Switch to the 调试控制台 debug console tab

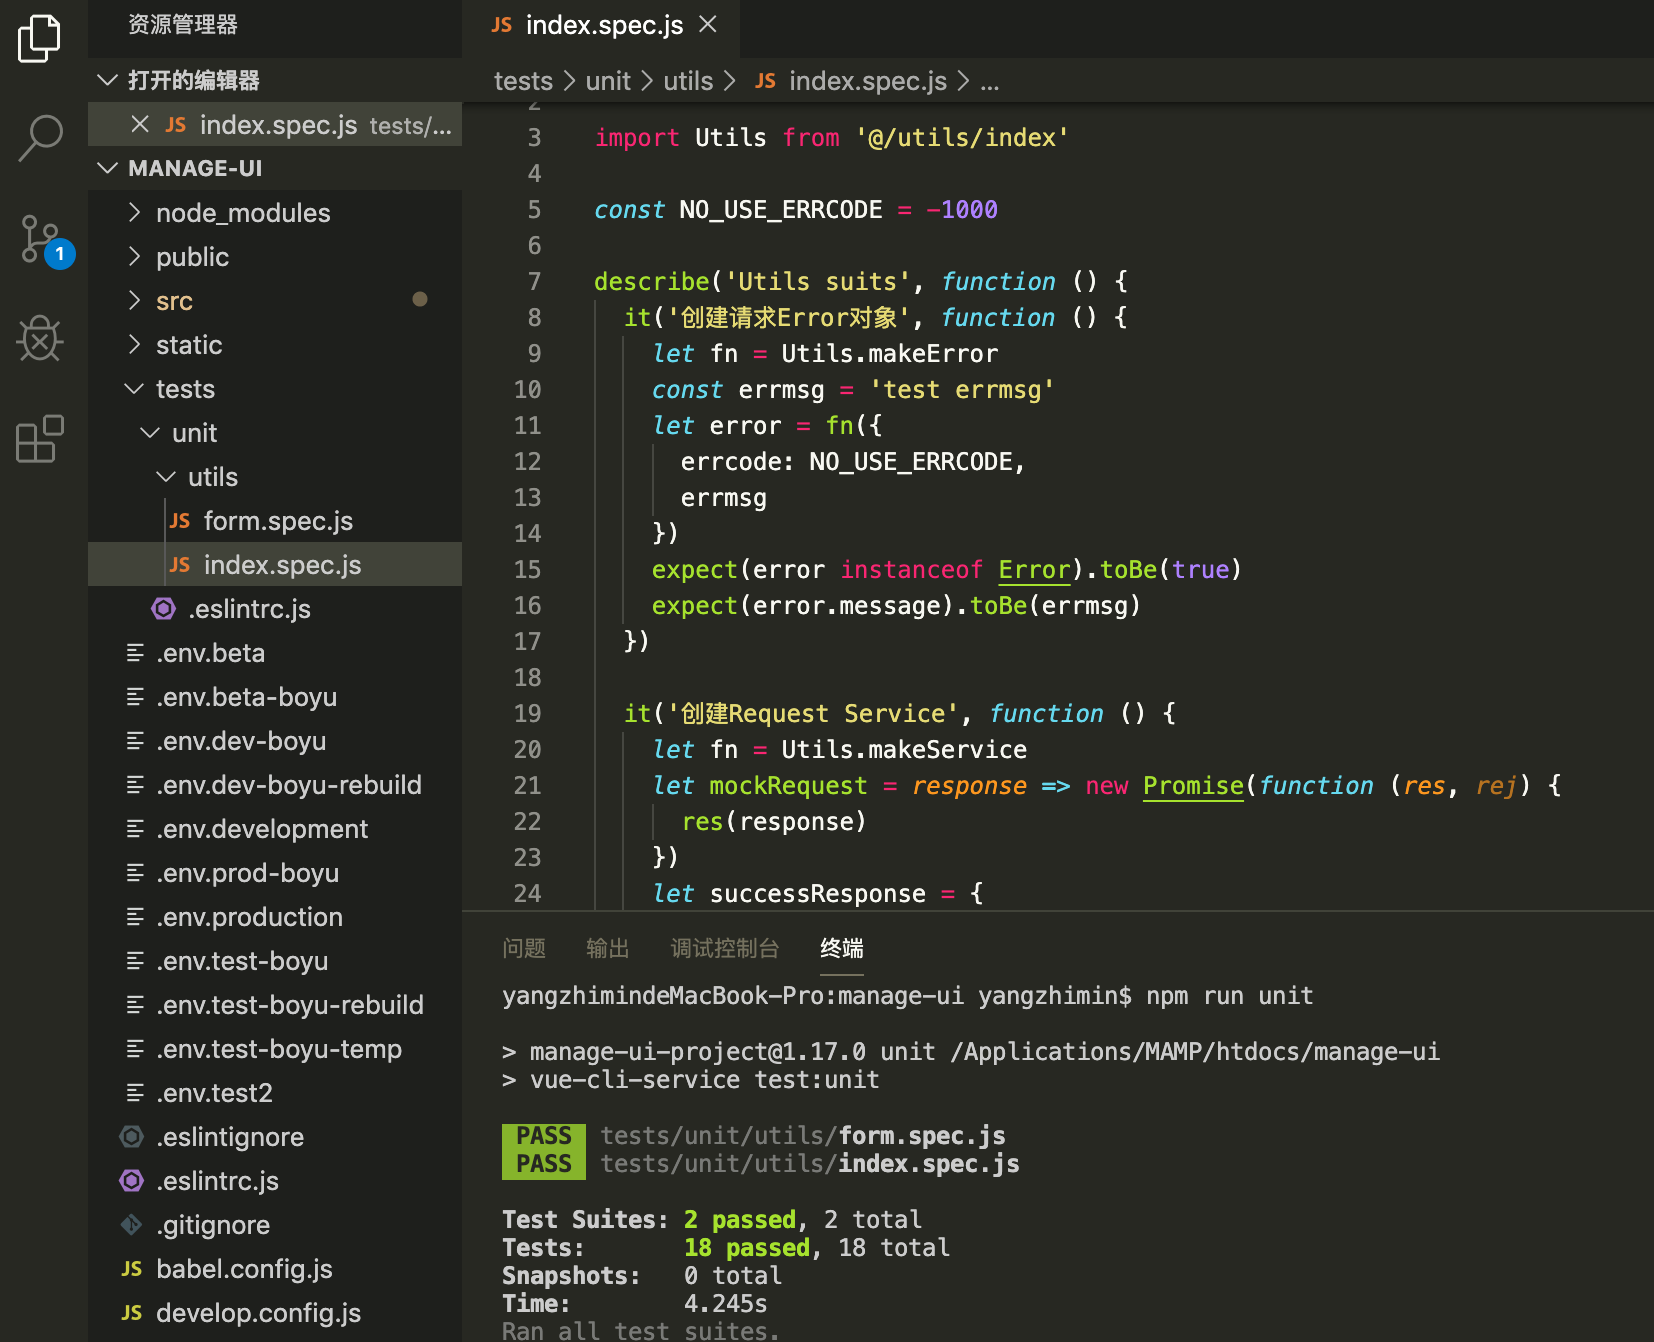click(725, 948)
